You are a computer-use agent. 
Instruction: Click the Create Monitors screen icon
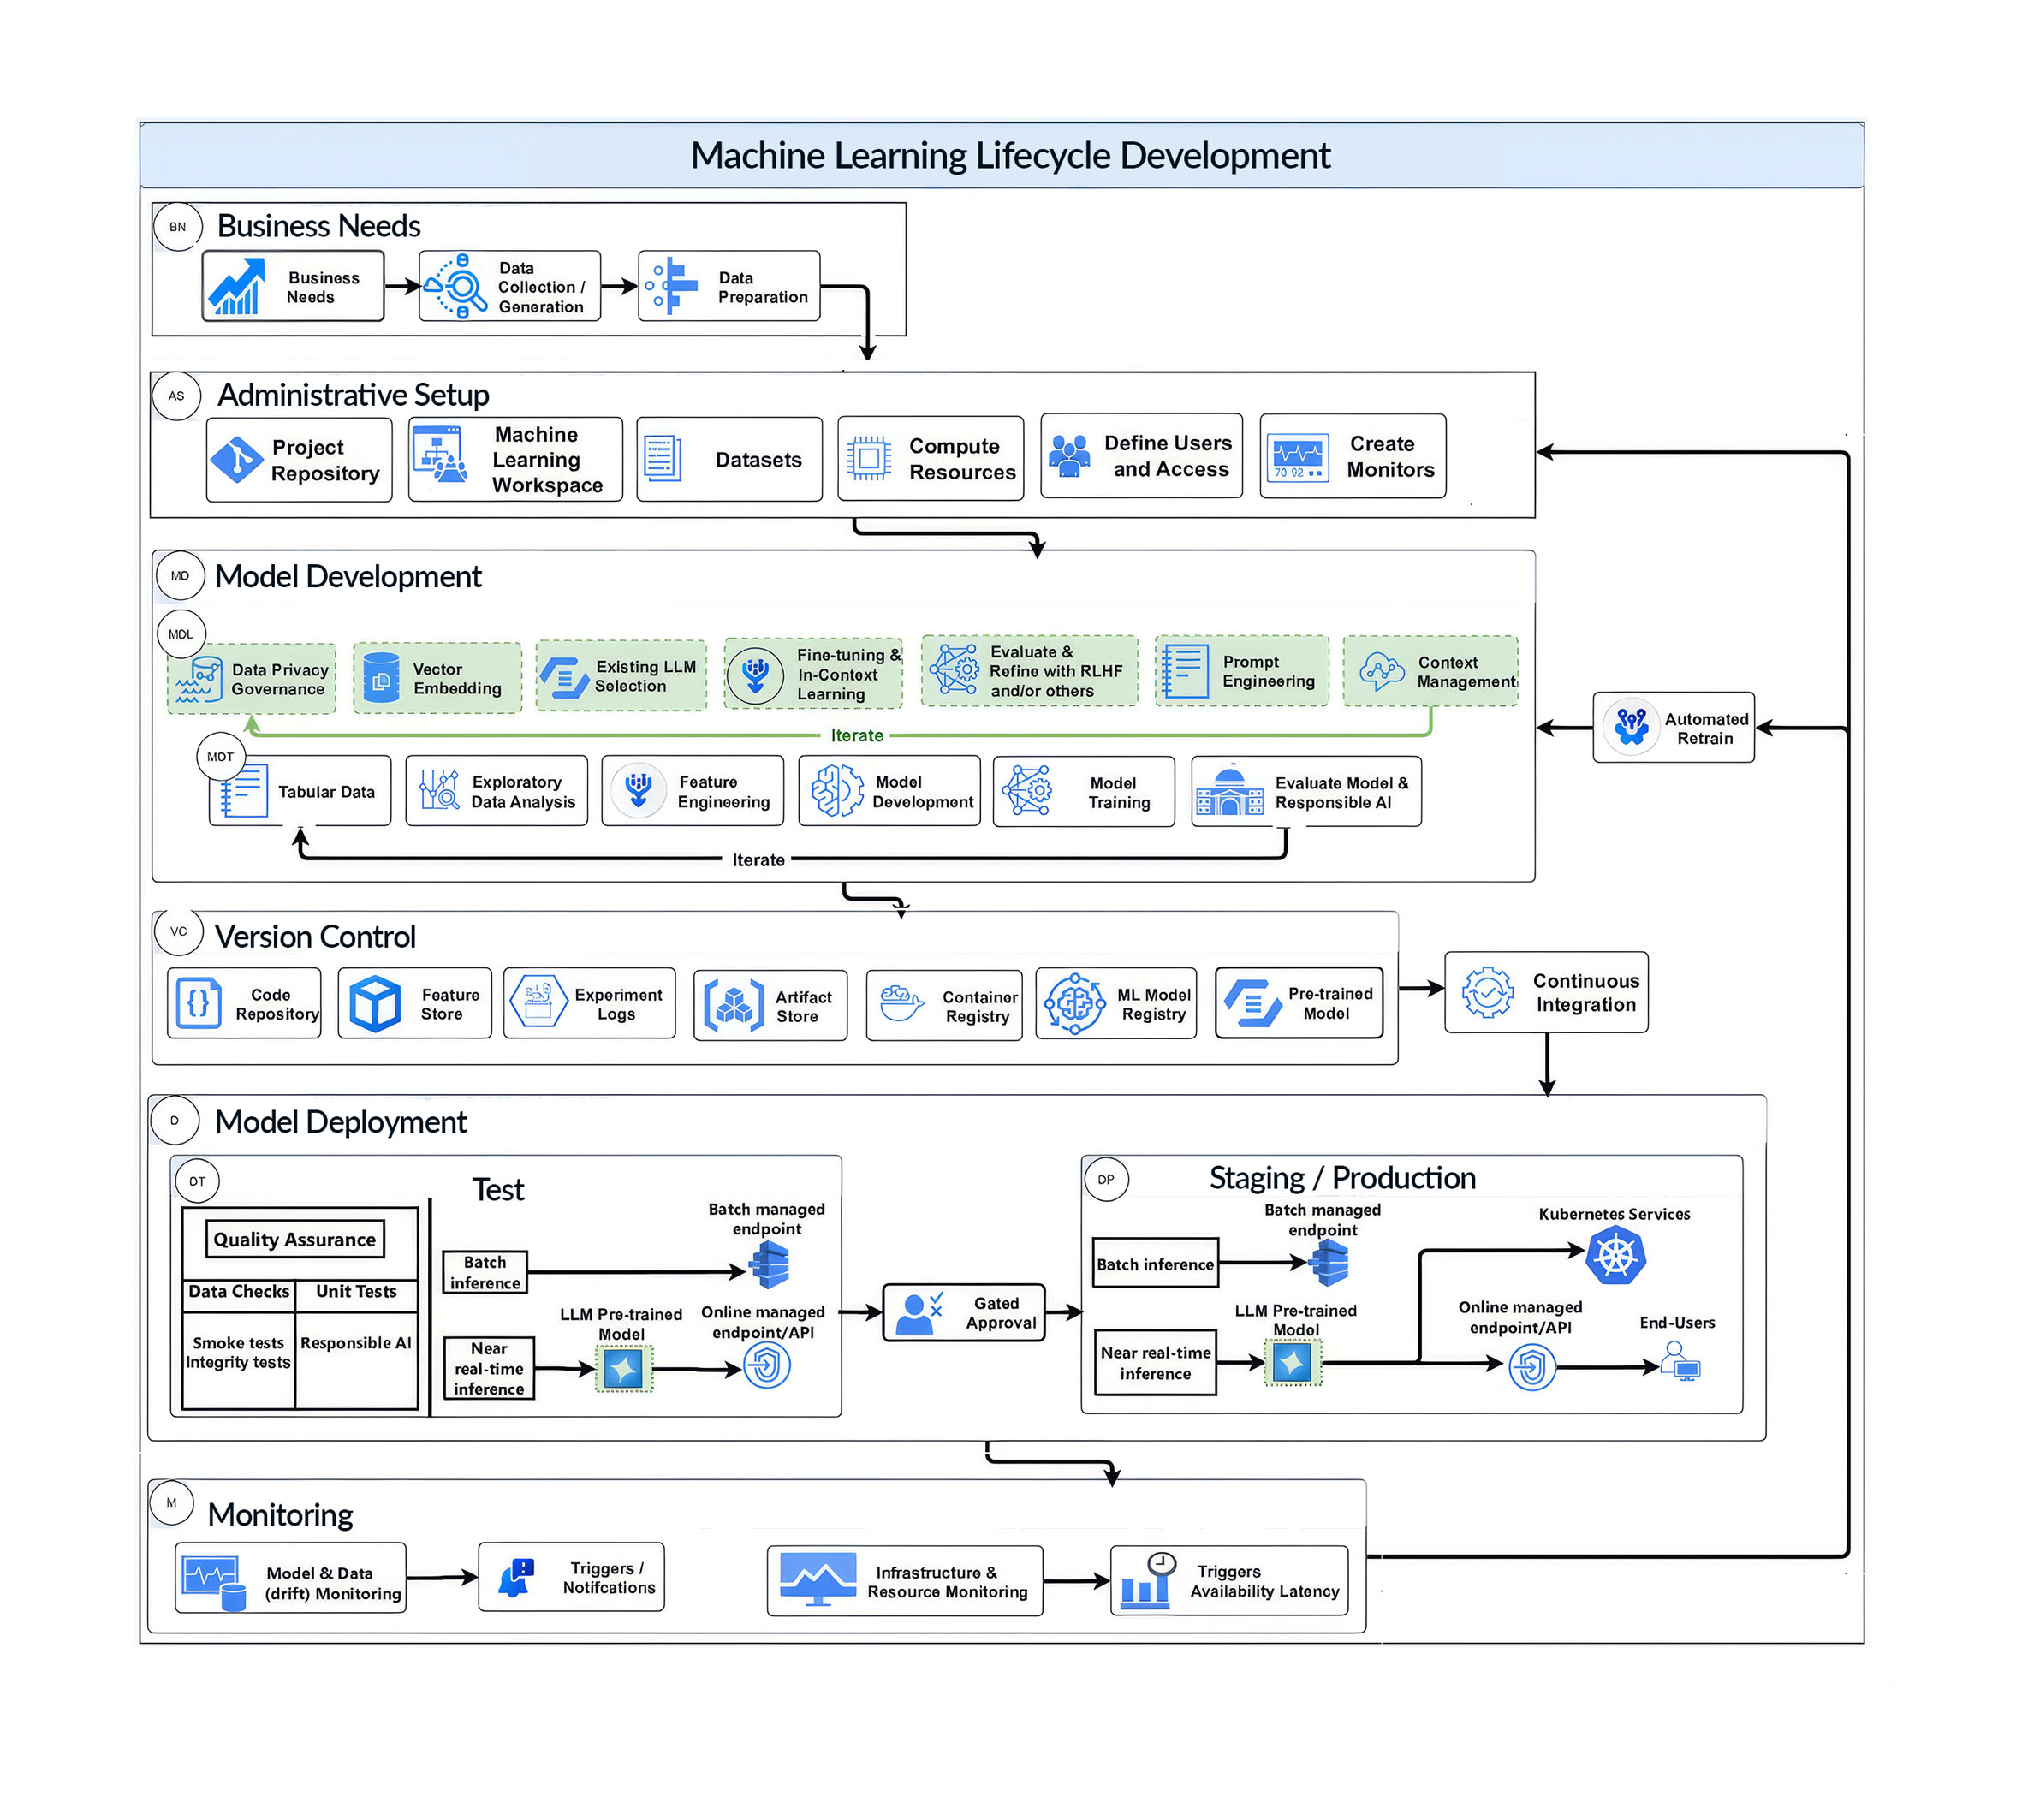[x=1297, y=458]
